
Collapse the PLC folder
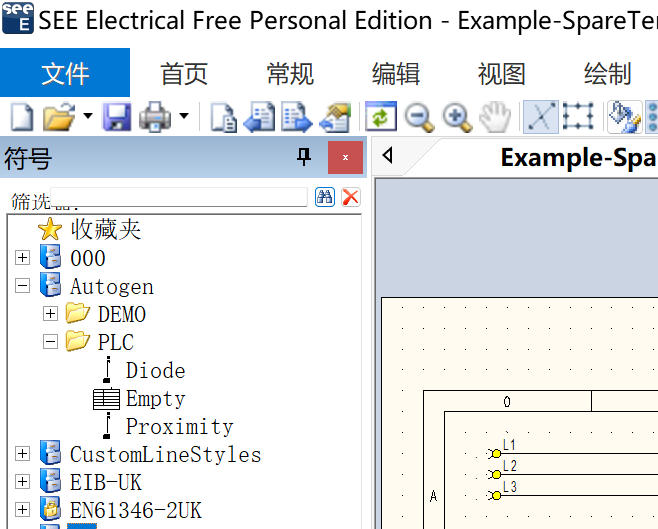50,342
